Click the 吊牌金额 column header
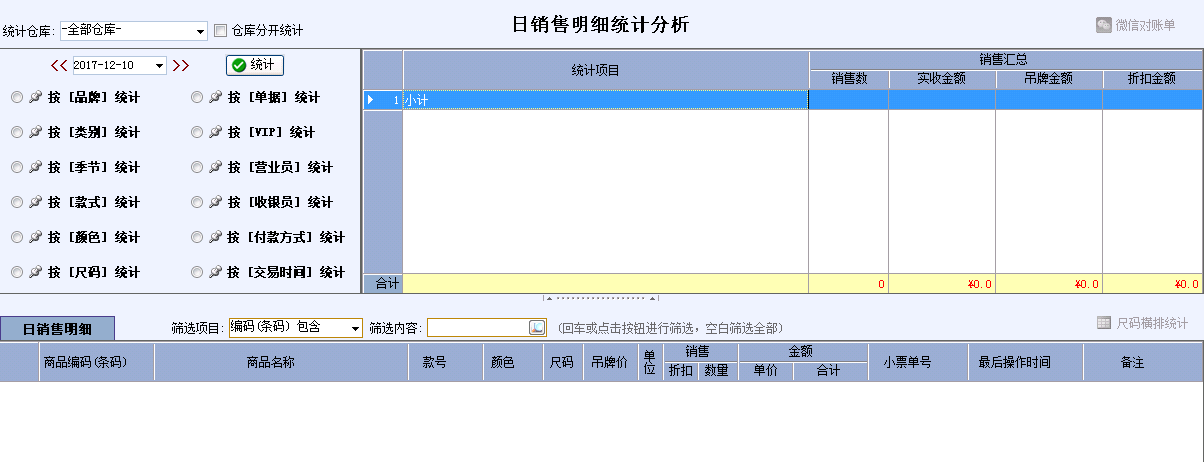This screenshot has height=462, width=1204. pos(1049,79)
